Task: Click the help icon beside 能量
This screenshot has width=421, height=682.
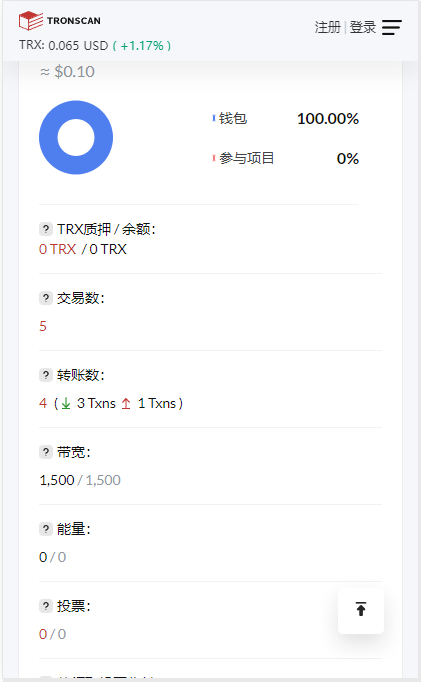Action: (46, 529)
